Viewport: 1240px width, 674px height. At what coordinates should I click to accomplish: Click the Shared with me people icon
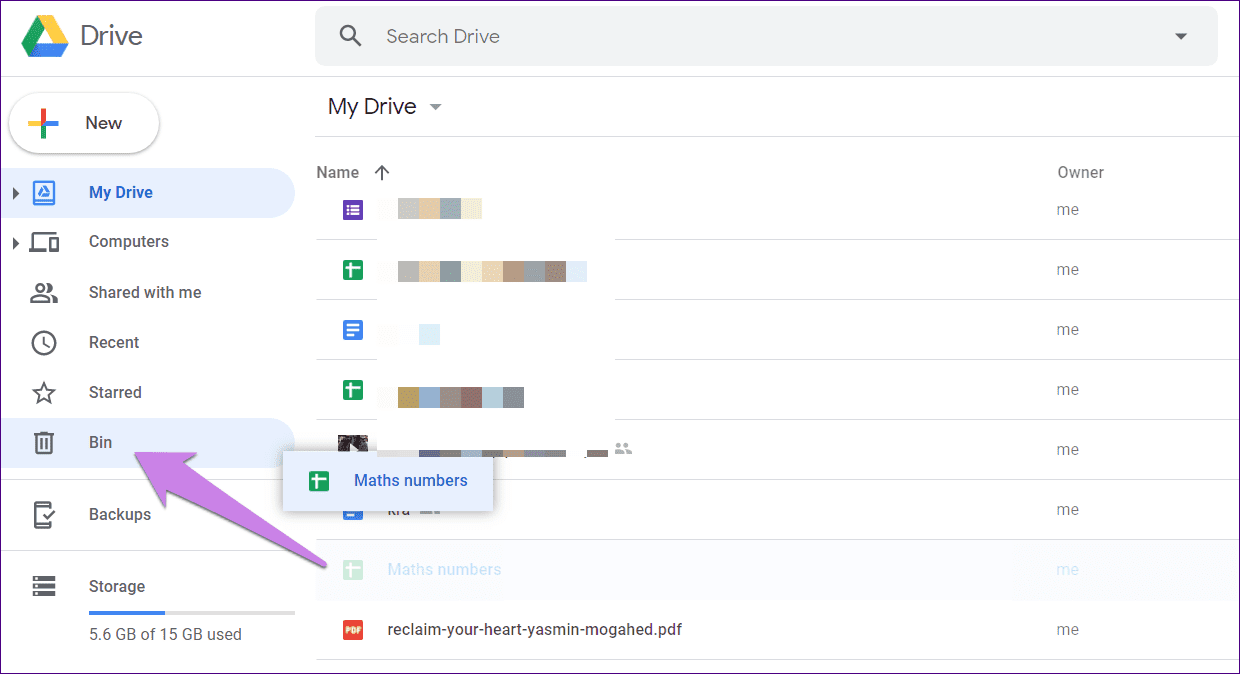pos(44,293)
